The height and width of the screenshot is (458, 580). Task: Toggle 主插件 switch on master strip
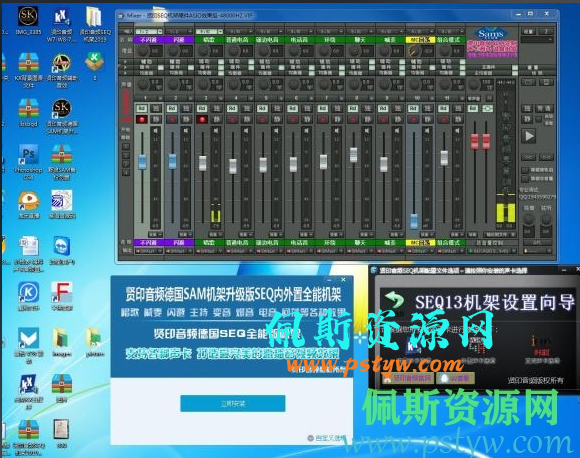(x=515, y=68)
